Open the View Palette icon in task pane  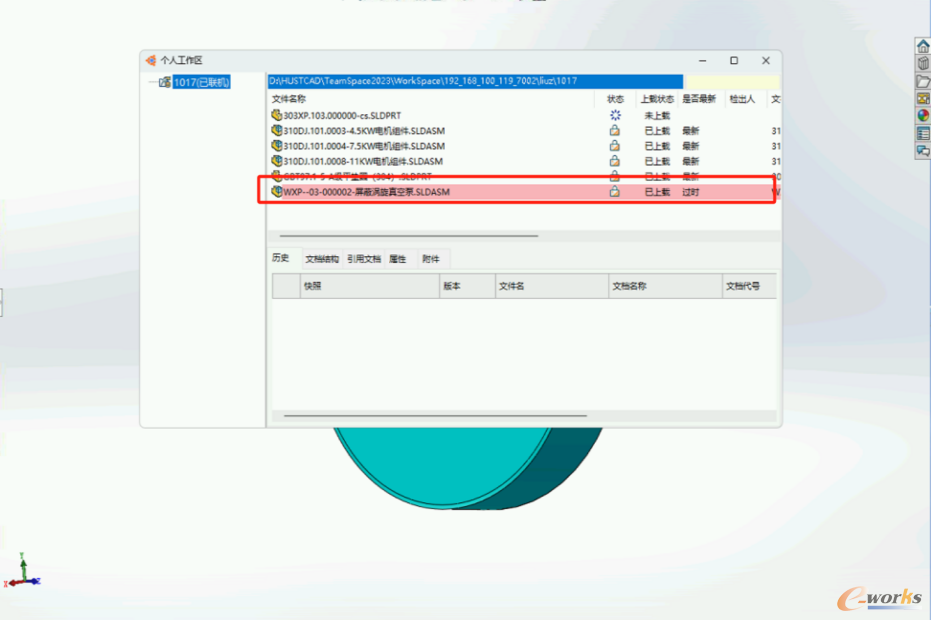[x=922, y=98]
